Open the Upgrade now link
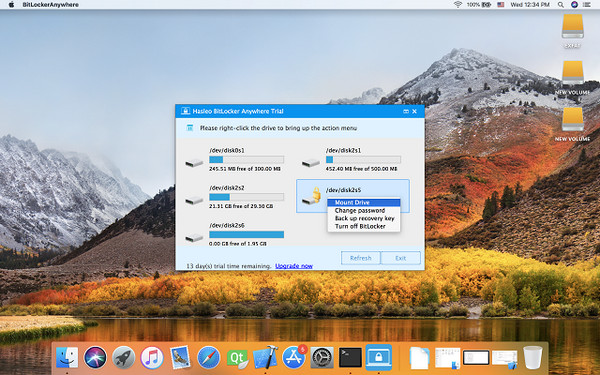600x375 pixels. 294,266
